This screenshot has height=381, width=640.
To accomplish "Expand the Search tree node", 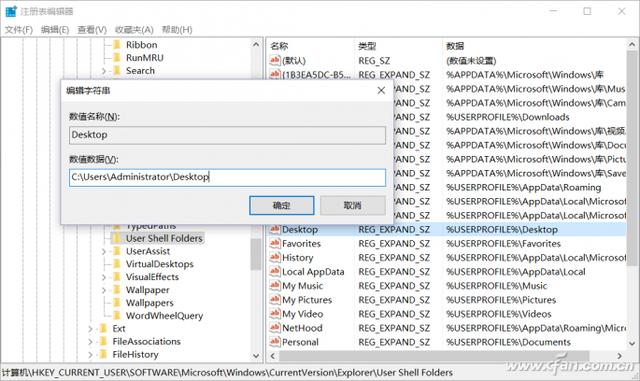I will click(x=104, y=71).
